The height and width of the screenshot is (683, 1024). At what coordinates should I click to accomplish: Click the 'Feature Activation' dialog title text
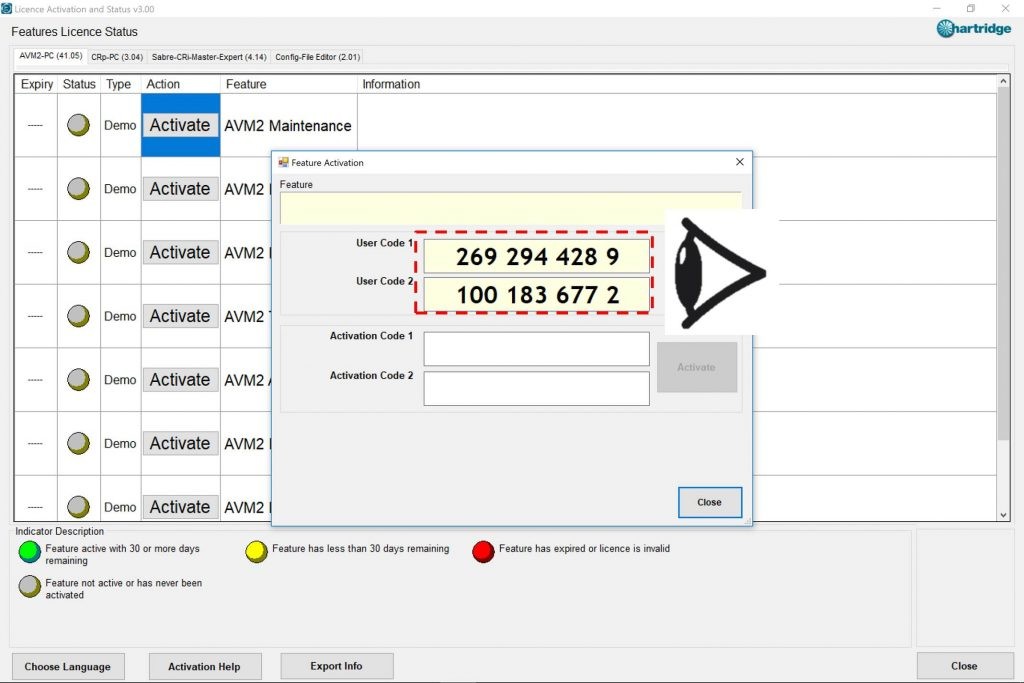[x=327, y=163]
